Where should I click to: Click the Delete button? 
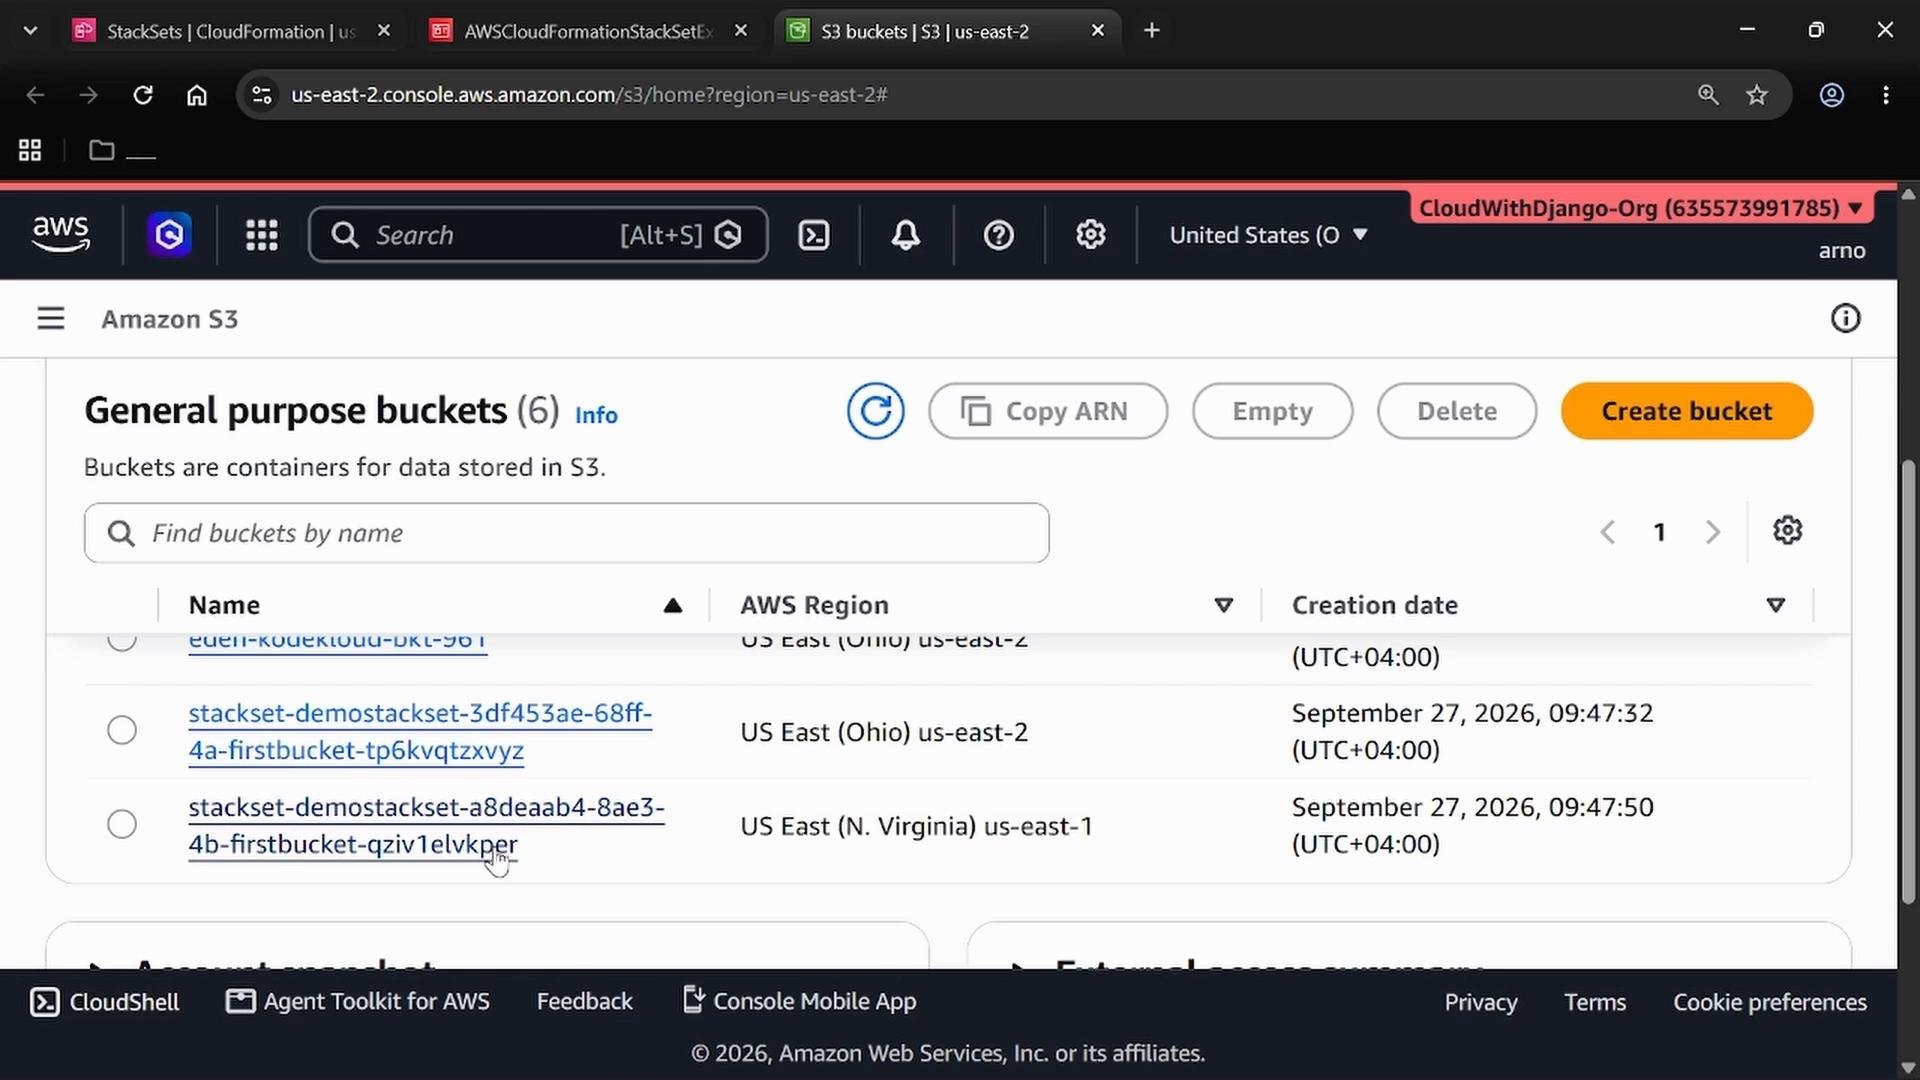(1457, 411)
